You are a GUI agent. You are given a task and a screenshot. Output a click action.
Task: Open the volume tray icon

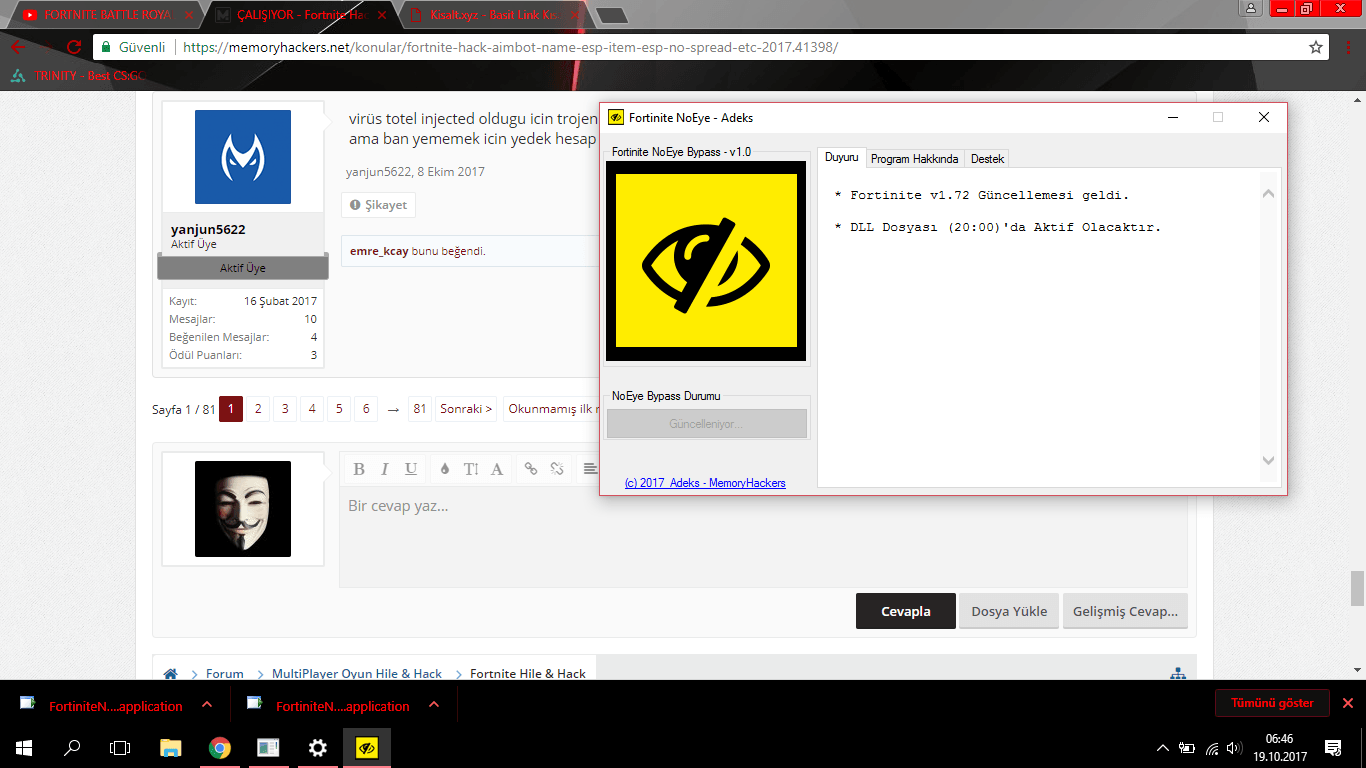(1236, 748)
